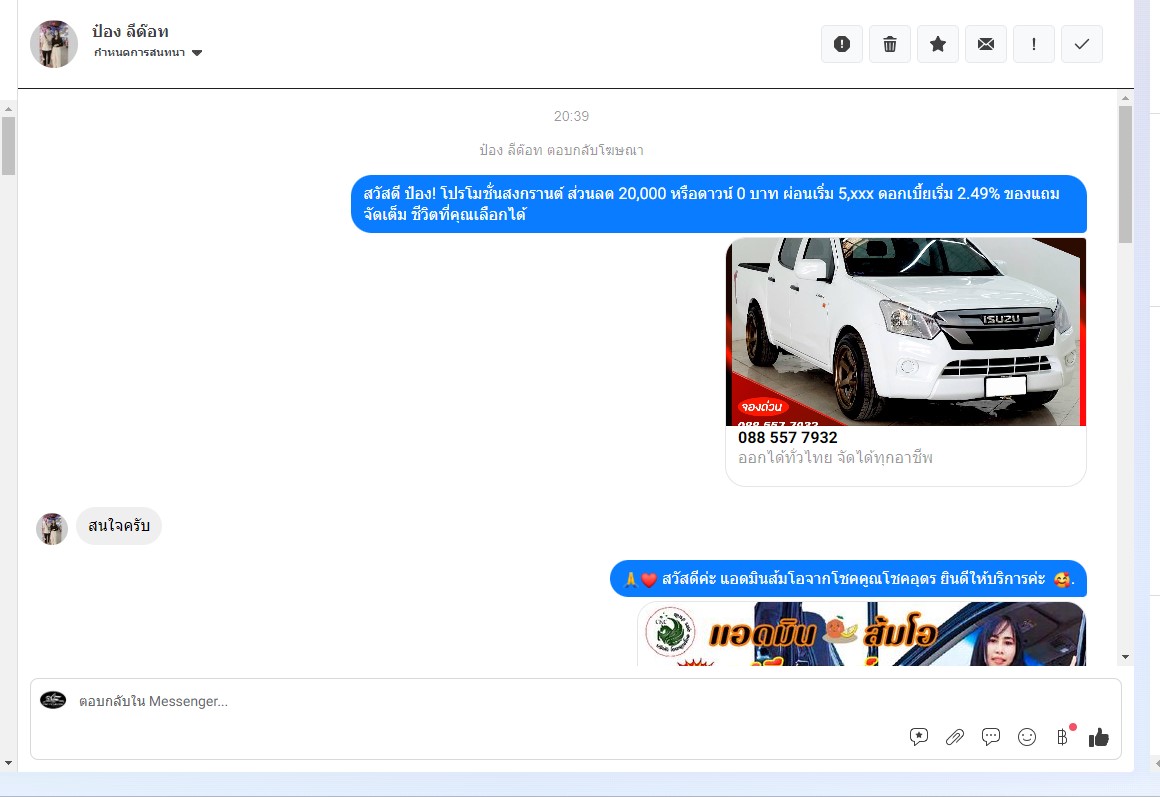1160x797 pixels.
Task: Click the baht payment request icon
Action: (1062, 737)
